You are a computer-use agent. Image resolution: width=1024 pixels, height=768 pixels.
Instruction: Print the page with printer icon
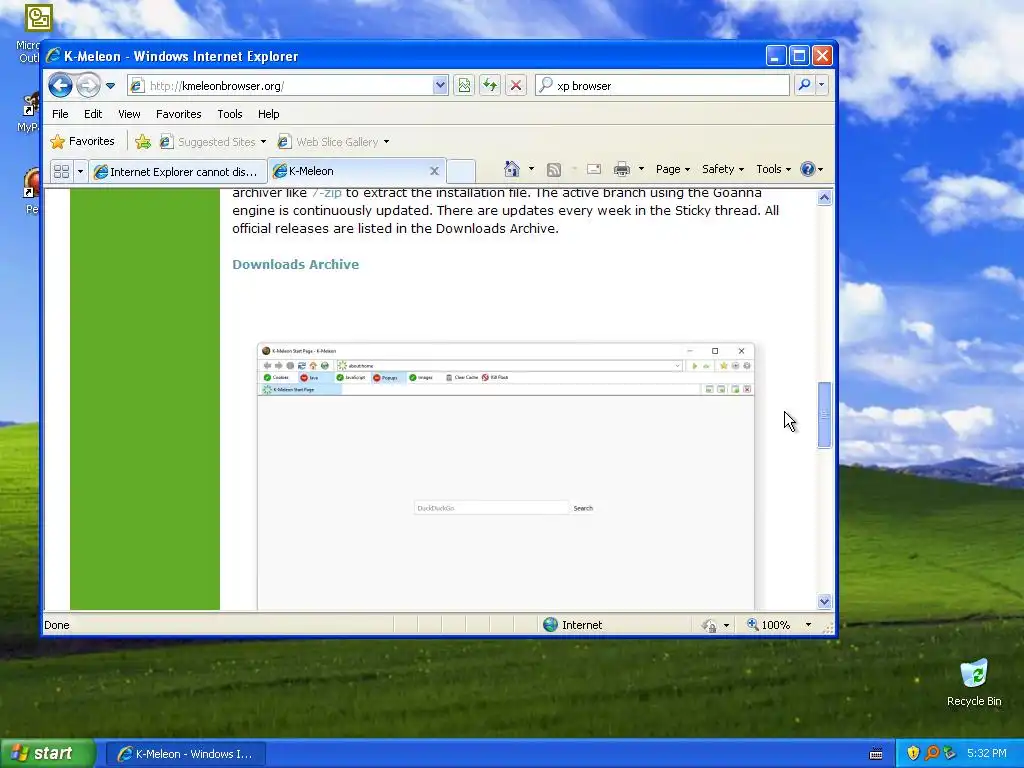click(622, 169)
